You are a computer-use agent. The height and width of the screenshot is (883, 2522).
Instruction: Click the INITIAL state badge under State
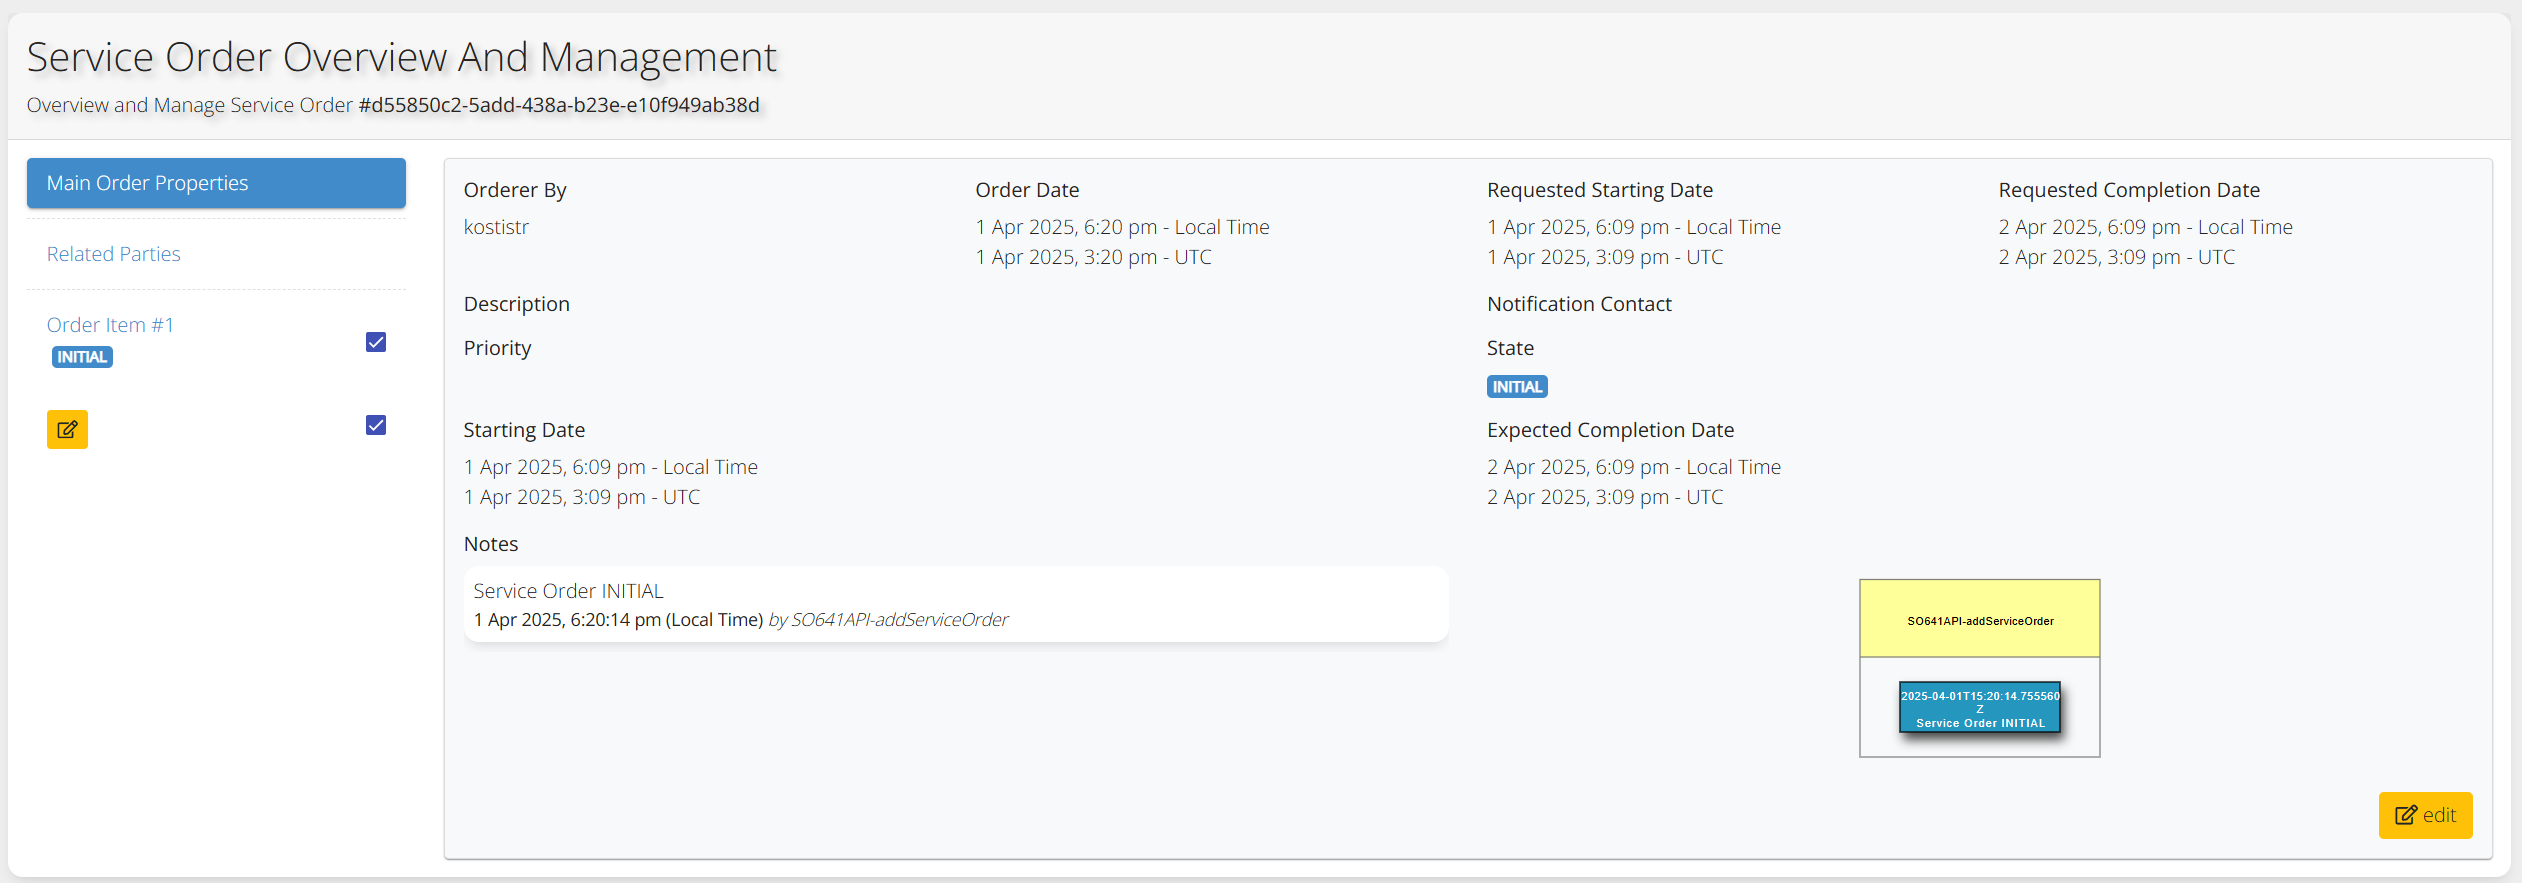[x=1517, y=387]
